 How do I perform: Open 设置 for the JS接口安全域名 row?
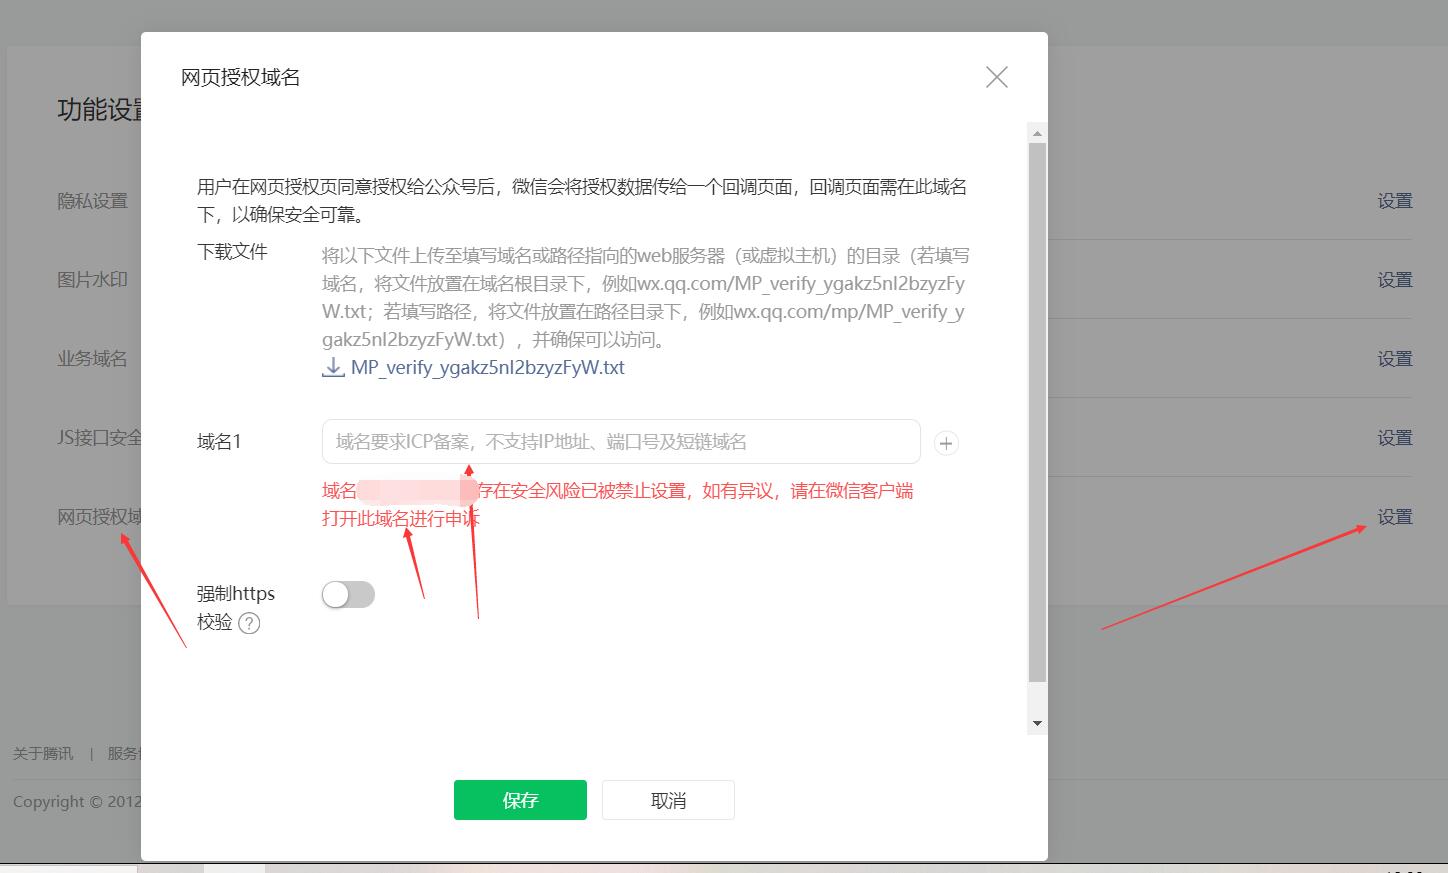[1394, 438]
